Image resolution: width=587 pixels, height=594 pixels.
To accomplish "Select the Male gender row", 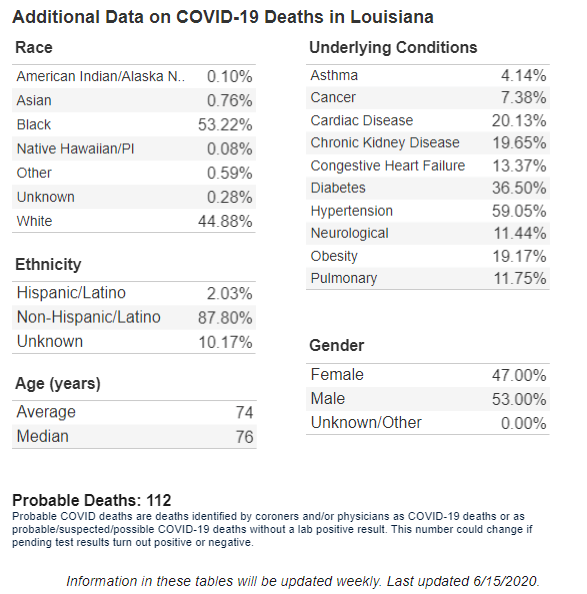I will pos(428,399).
